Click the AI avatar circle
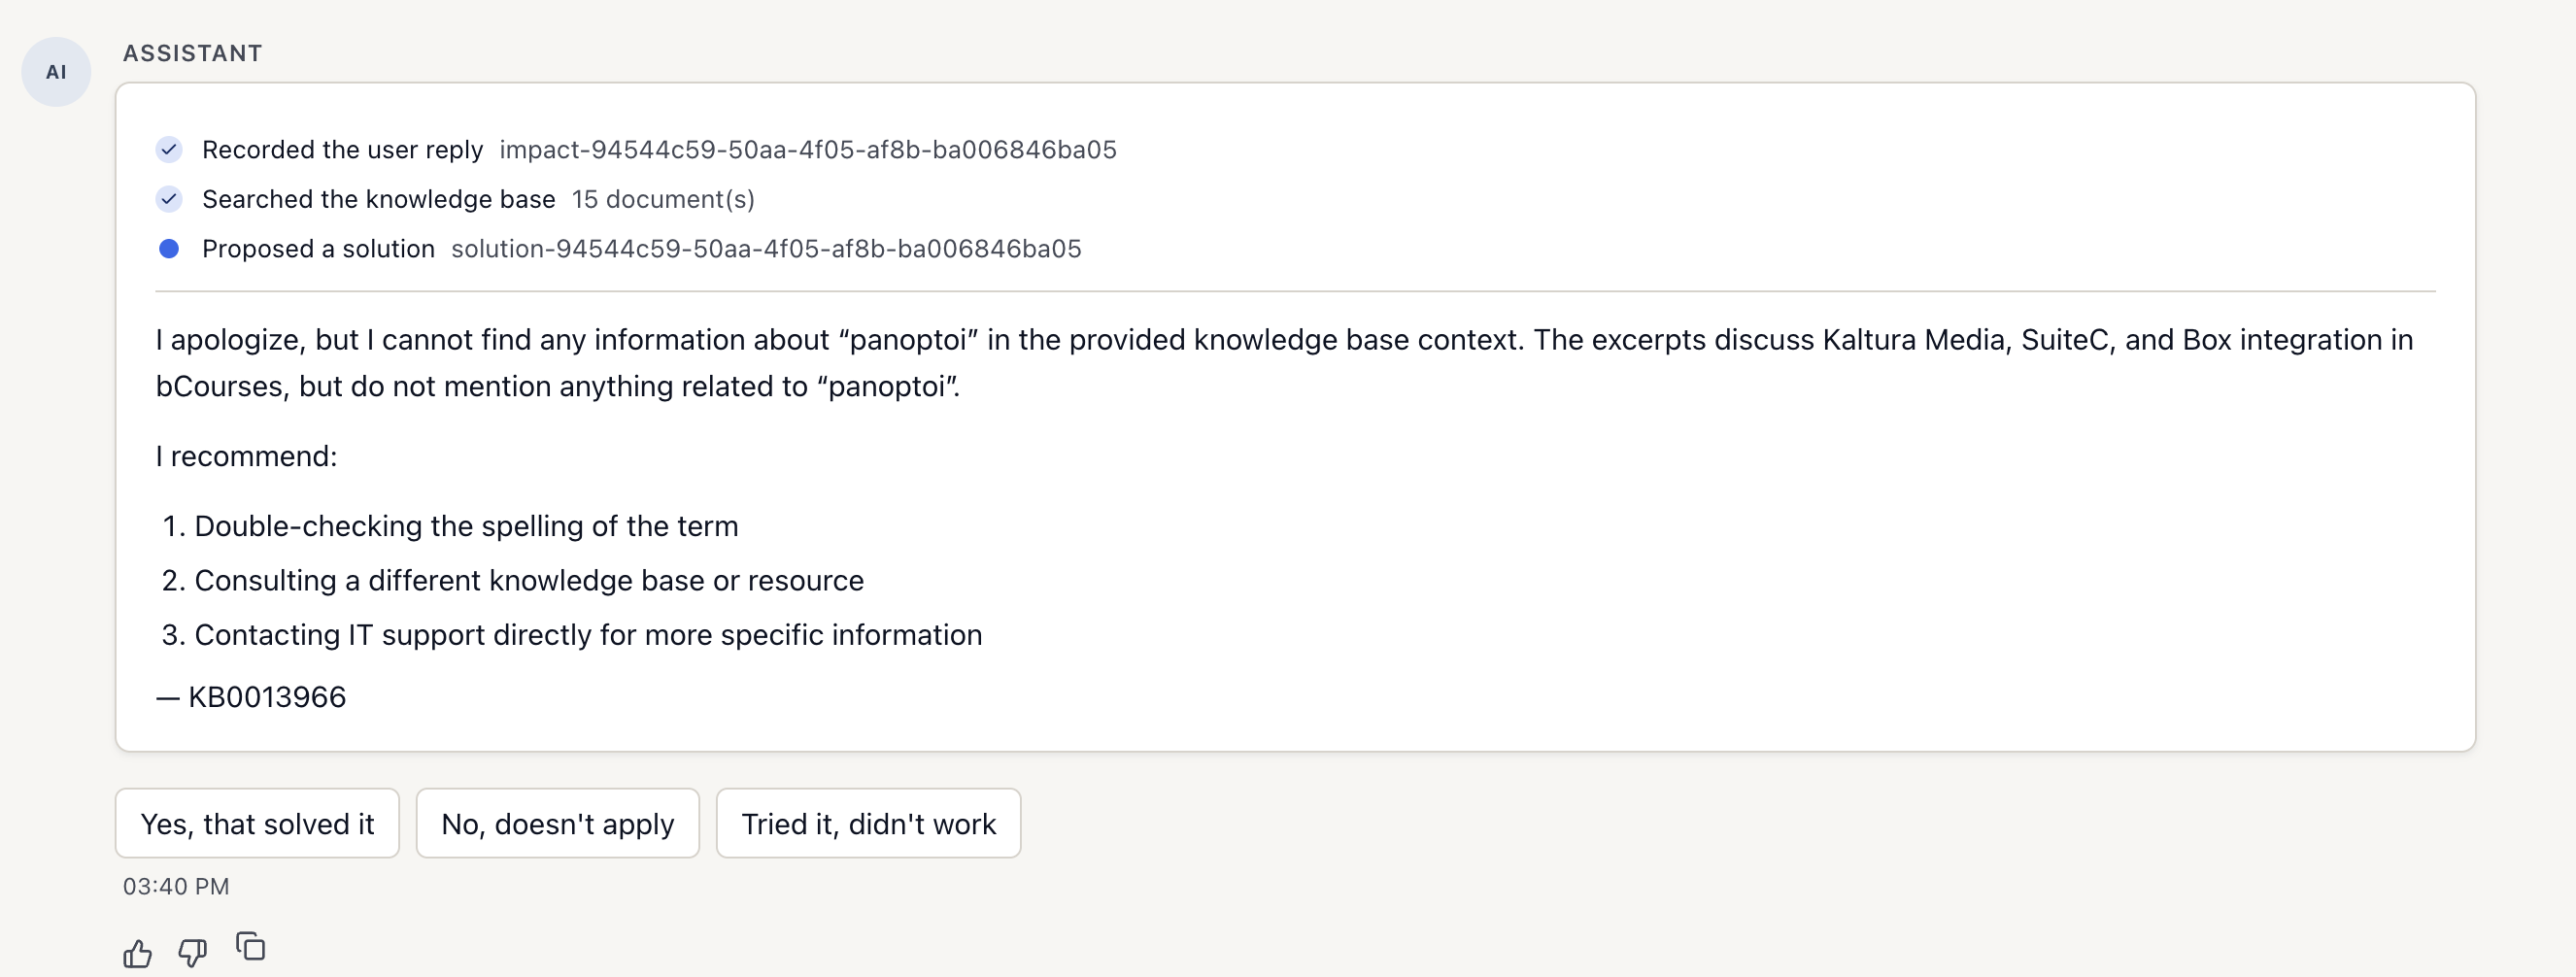 [x=56, y=72]
